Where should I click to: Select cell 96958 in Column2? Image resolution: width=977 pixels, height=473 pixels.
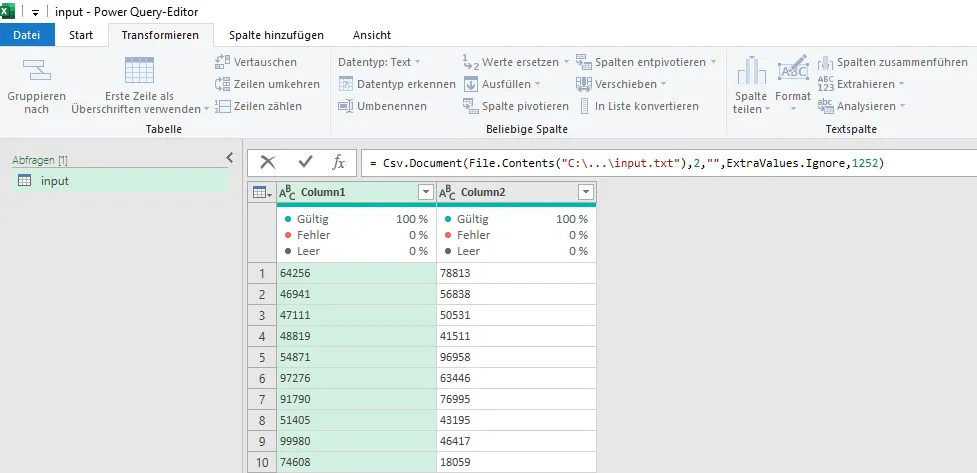[x=516, y=357]
